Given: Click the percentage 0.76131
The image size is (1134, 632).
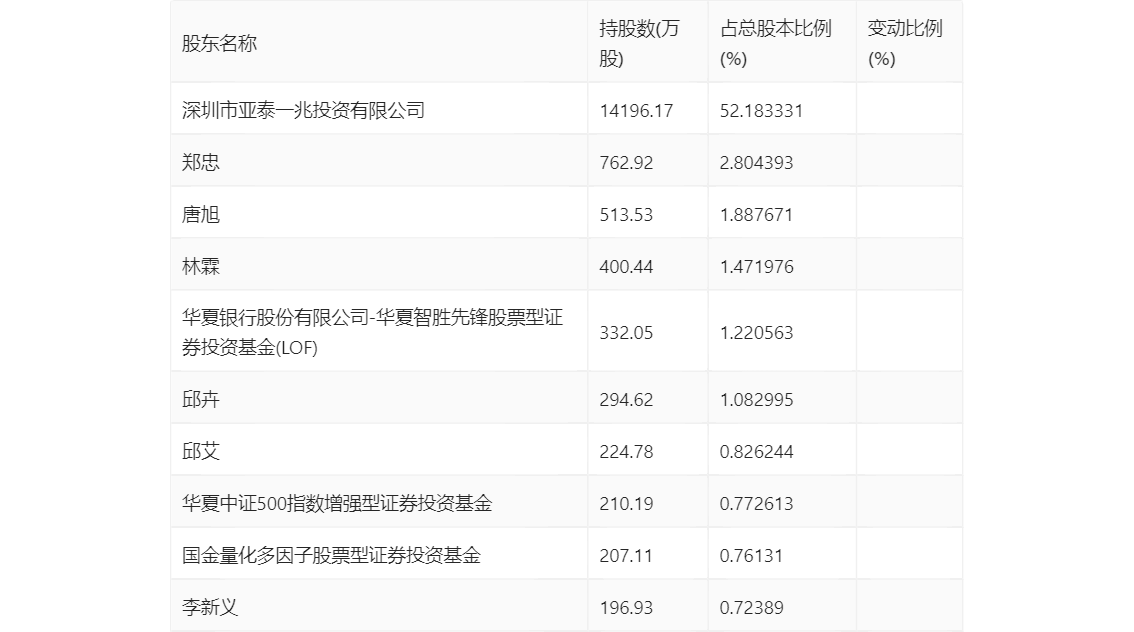Looking at the screenshot, I should (751, 556).
